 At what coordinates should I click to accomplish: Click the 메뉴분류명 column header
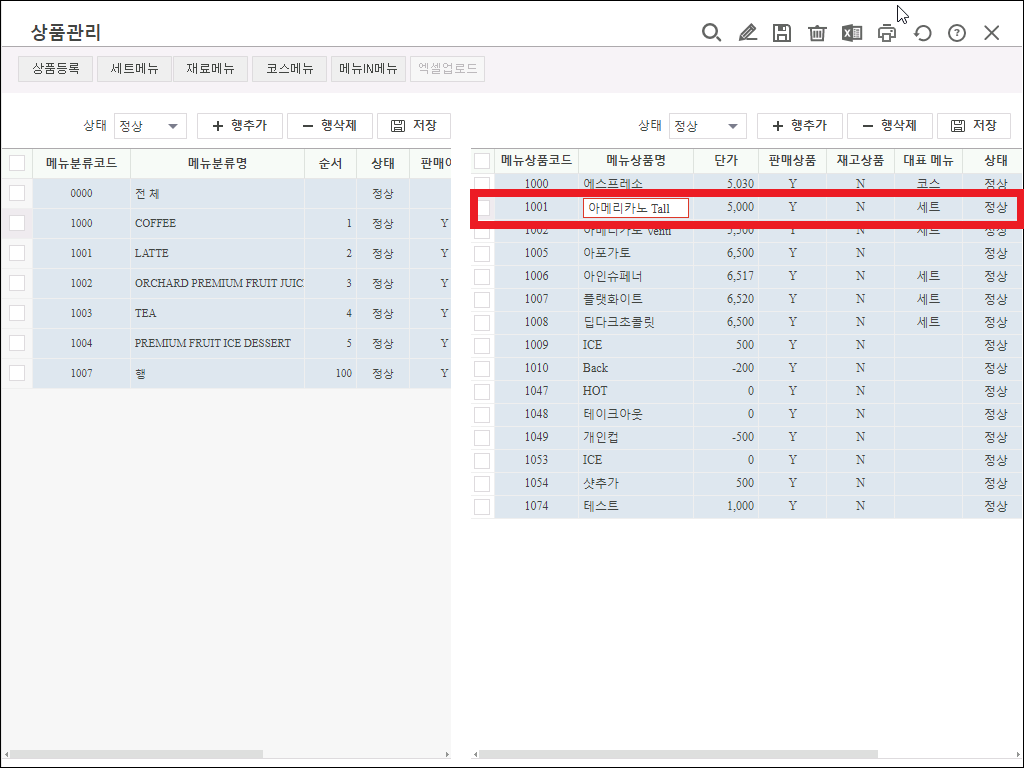217,163
